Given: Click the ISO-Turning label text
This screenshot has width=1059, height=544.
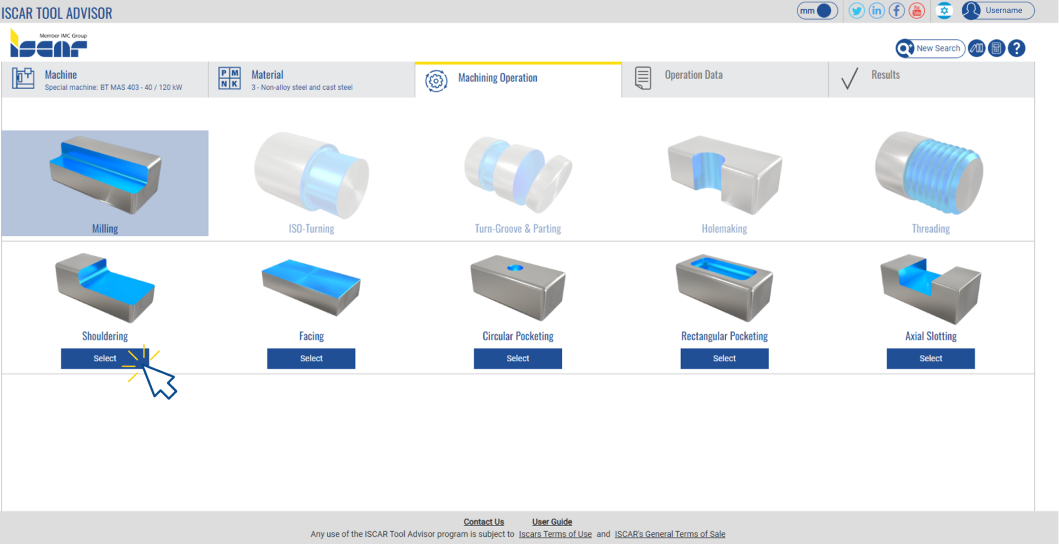Looking at the screenshot, I should tap(311, 228).
